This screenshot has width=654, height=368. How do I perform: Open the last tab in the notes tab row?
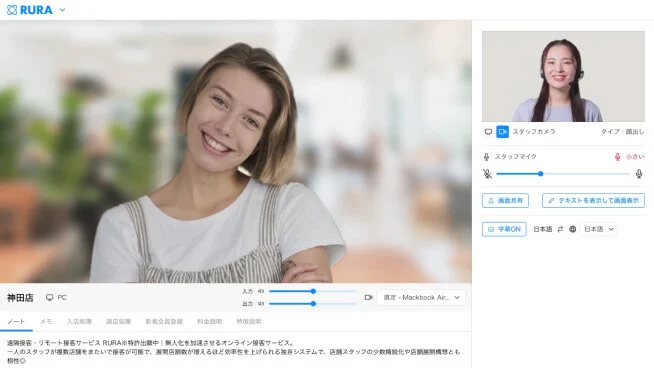click(x=249, y=322)
